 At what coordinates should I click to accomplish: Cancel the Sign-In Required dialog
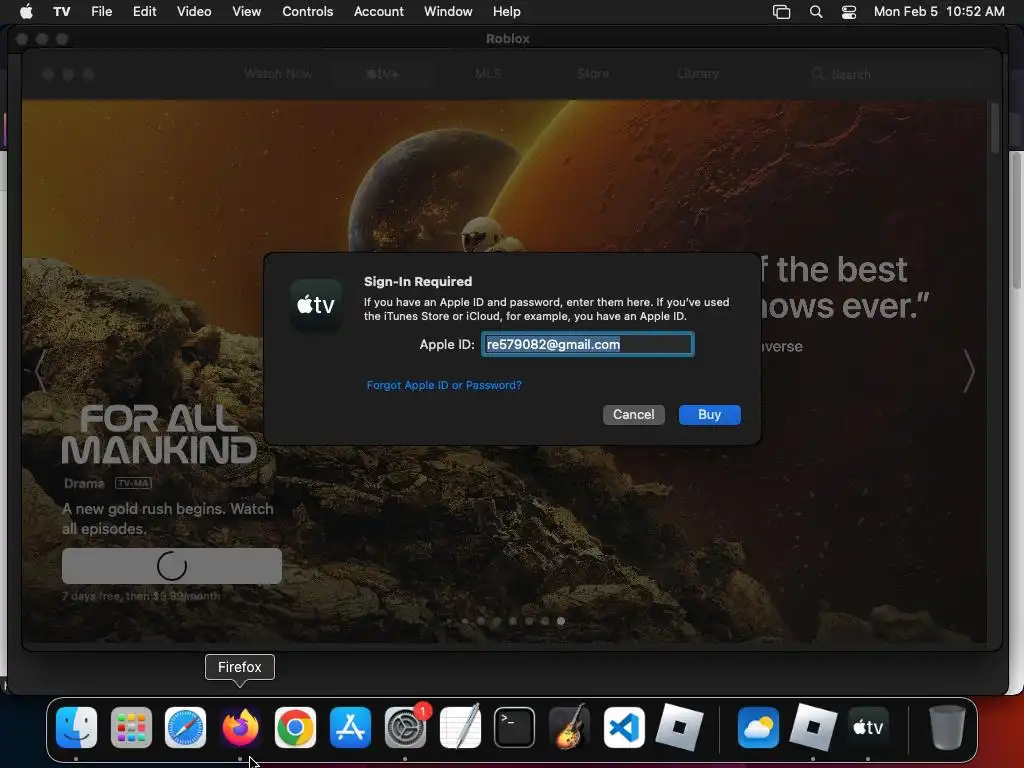tap(633, 415)
